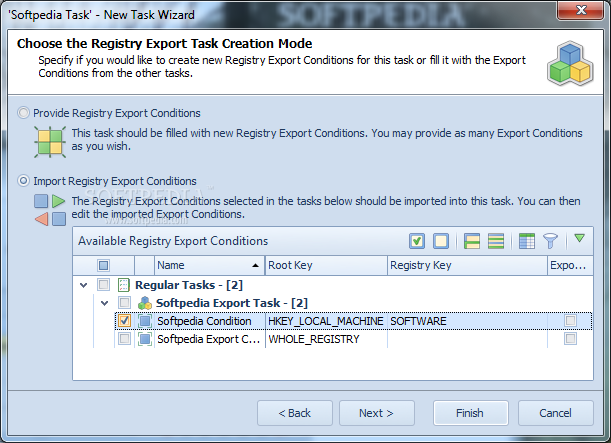Click the Next button
611x443 pixels.
tap(376, 413)
